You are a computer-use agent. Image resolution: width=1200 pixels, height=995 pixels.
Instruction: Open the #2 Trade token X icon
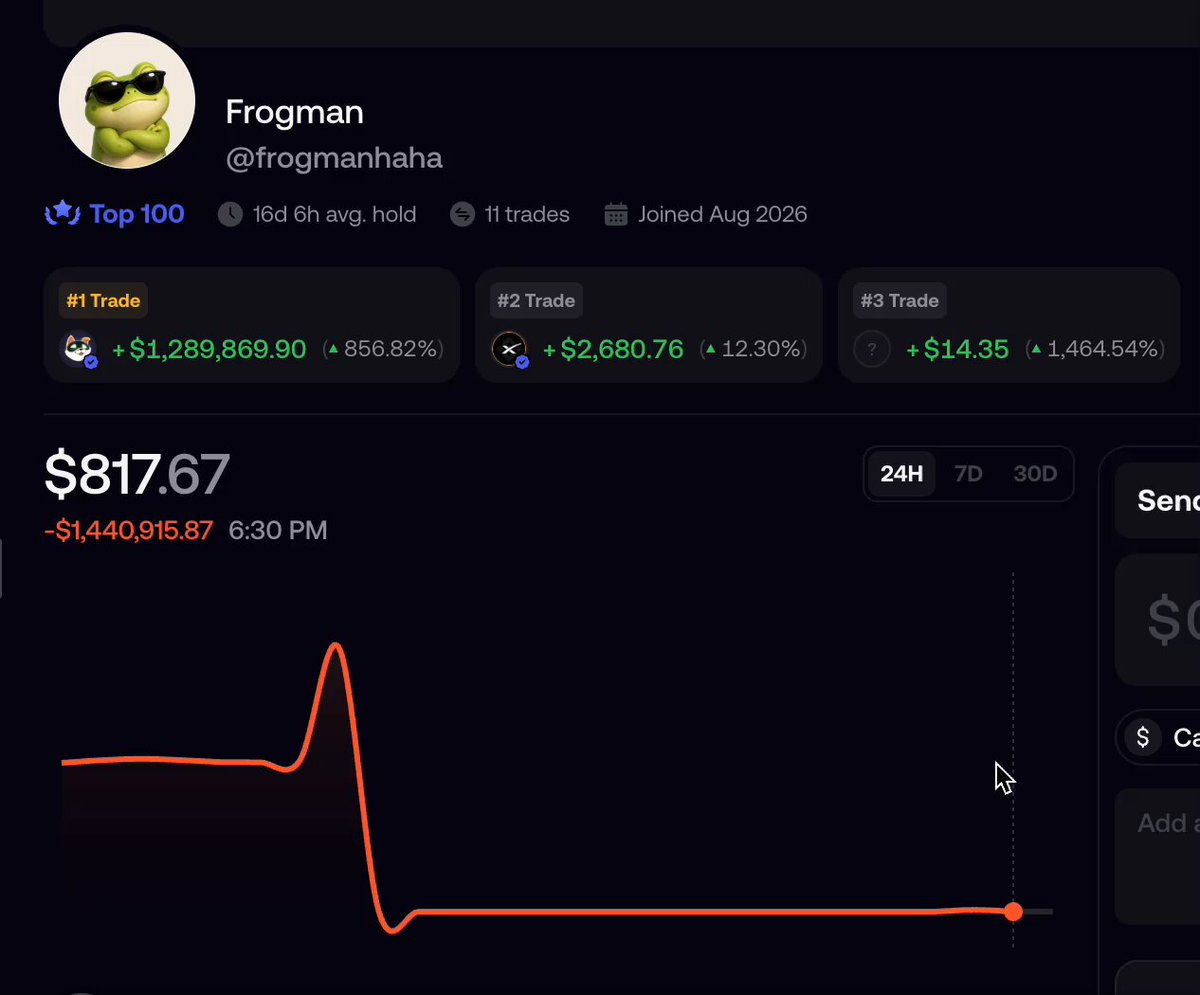pos(510,350)
